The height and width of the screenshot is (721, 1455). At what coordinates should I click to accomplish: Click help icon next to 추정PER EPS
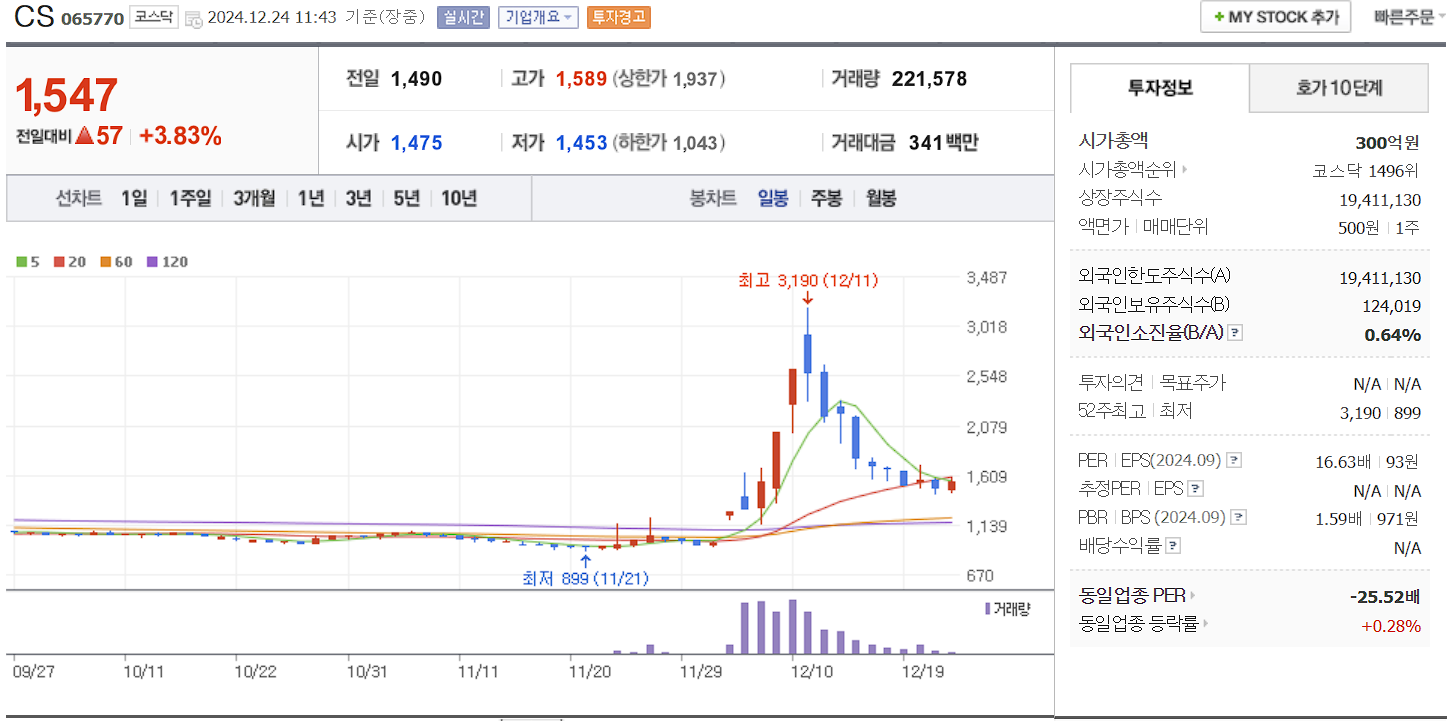pos(1195,489)
